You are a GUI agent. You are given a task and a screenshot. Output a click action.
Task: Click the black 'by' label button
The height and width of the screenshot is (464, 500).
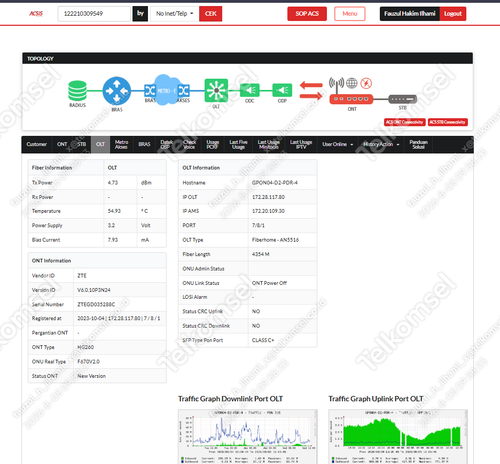tap(140, 14)
